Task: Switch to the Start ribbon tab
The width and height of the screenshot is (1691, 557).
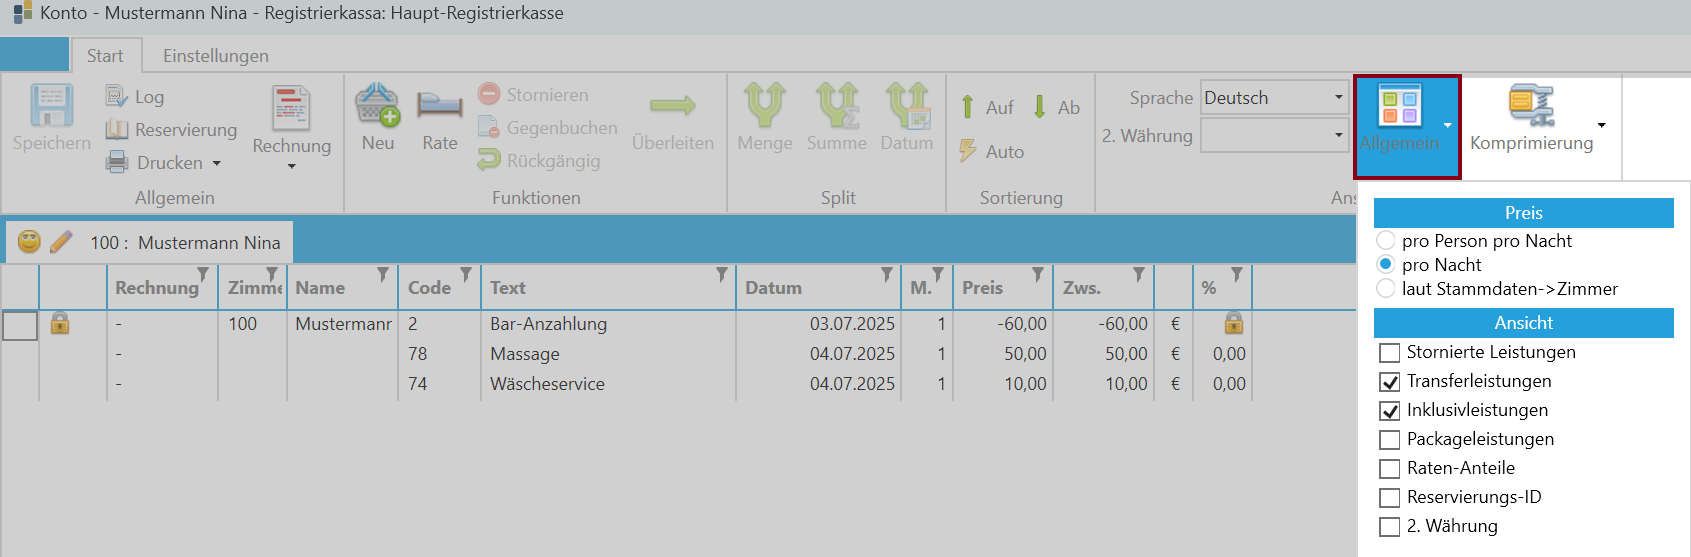Action: coord(105,55)
